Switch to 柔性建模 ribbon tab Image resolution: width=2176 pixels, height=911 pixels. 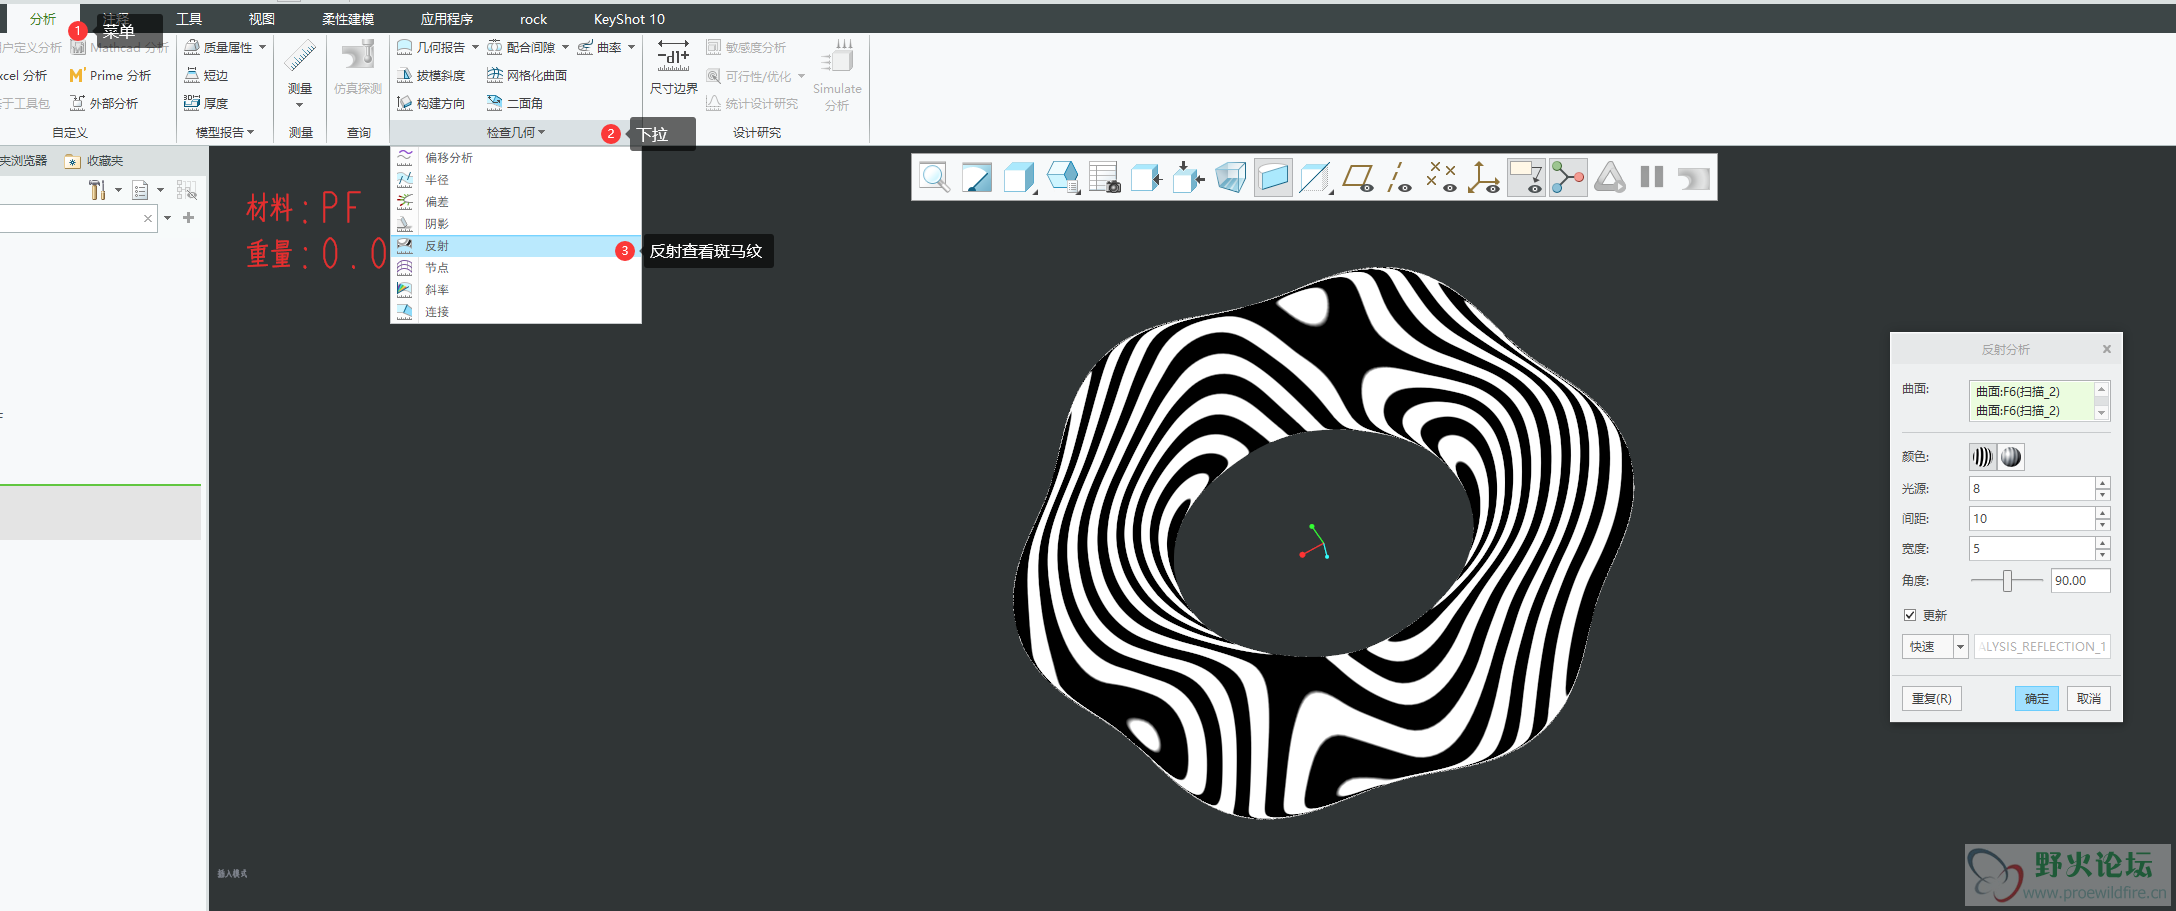click(348, 19)
